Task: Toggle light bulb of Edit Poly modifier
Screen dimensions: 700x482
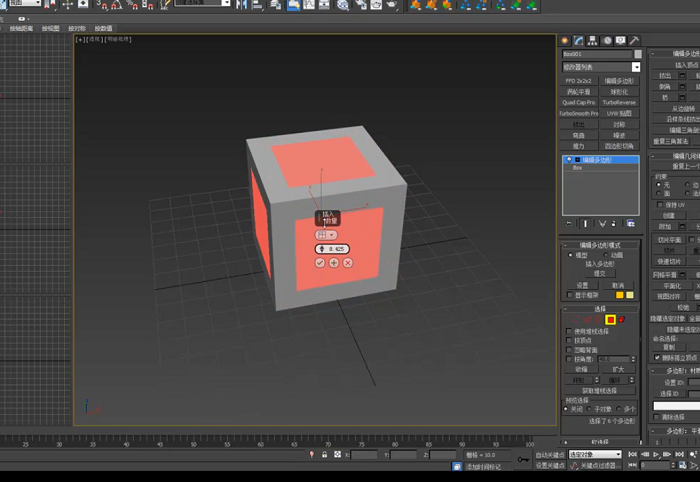Action: (x=569, y=160)
